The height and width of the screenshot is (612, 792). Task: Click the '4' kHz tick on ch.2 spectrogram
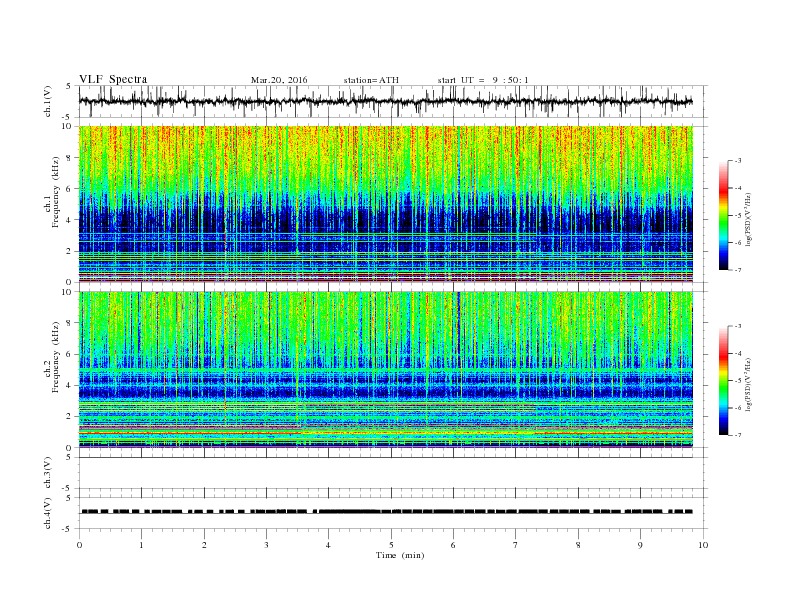pos(70,385)
